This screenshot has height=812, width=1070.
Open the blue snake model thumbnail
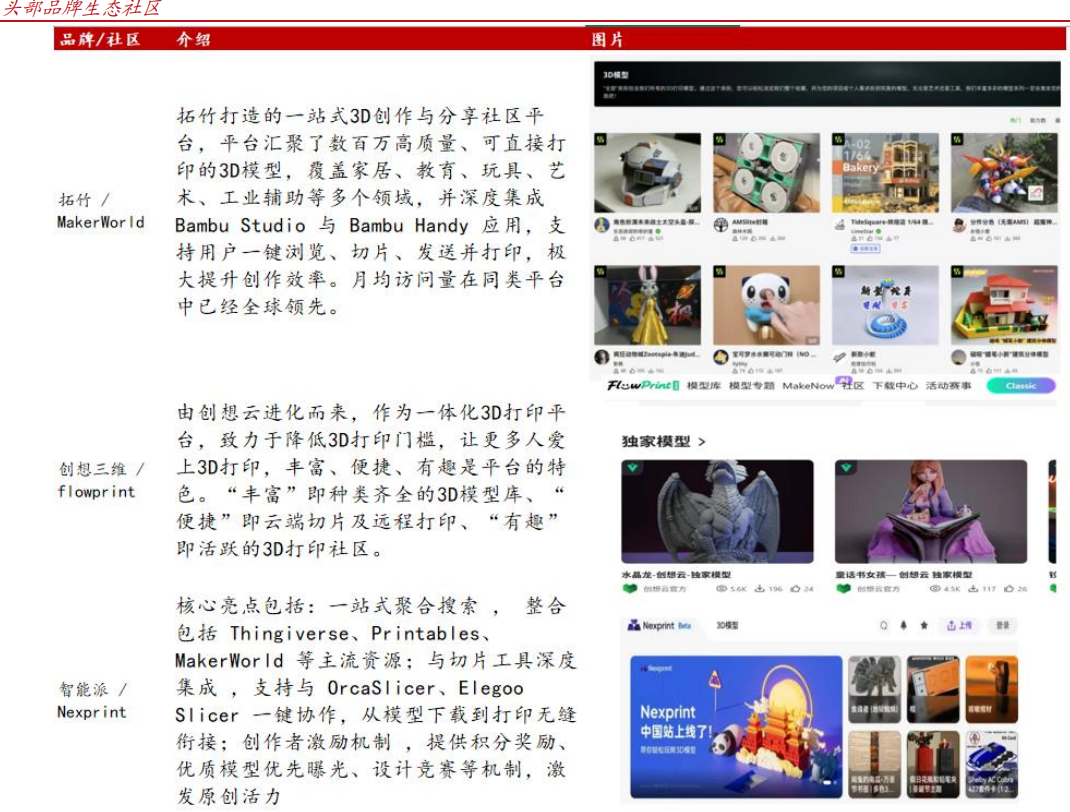coord(885,306)
